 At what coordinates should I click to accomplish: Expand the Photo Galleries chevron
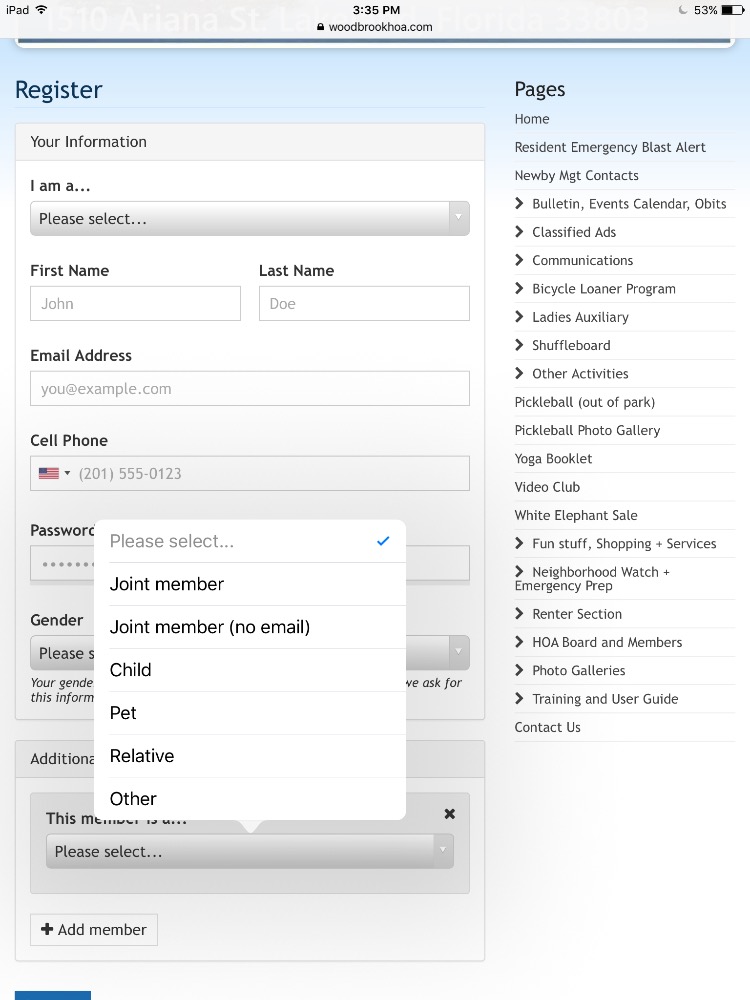pos(519,670)
